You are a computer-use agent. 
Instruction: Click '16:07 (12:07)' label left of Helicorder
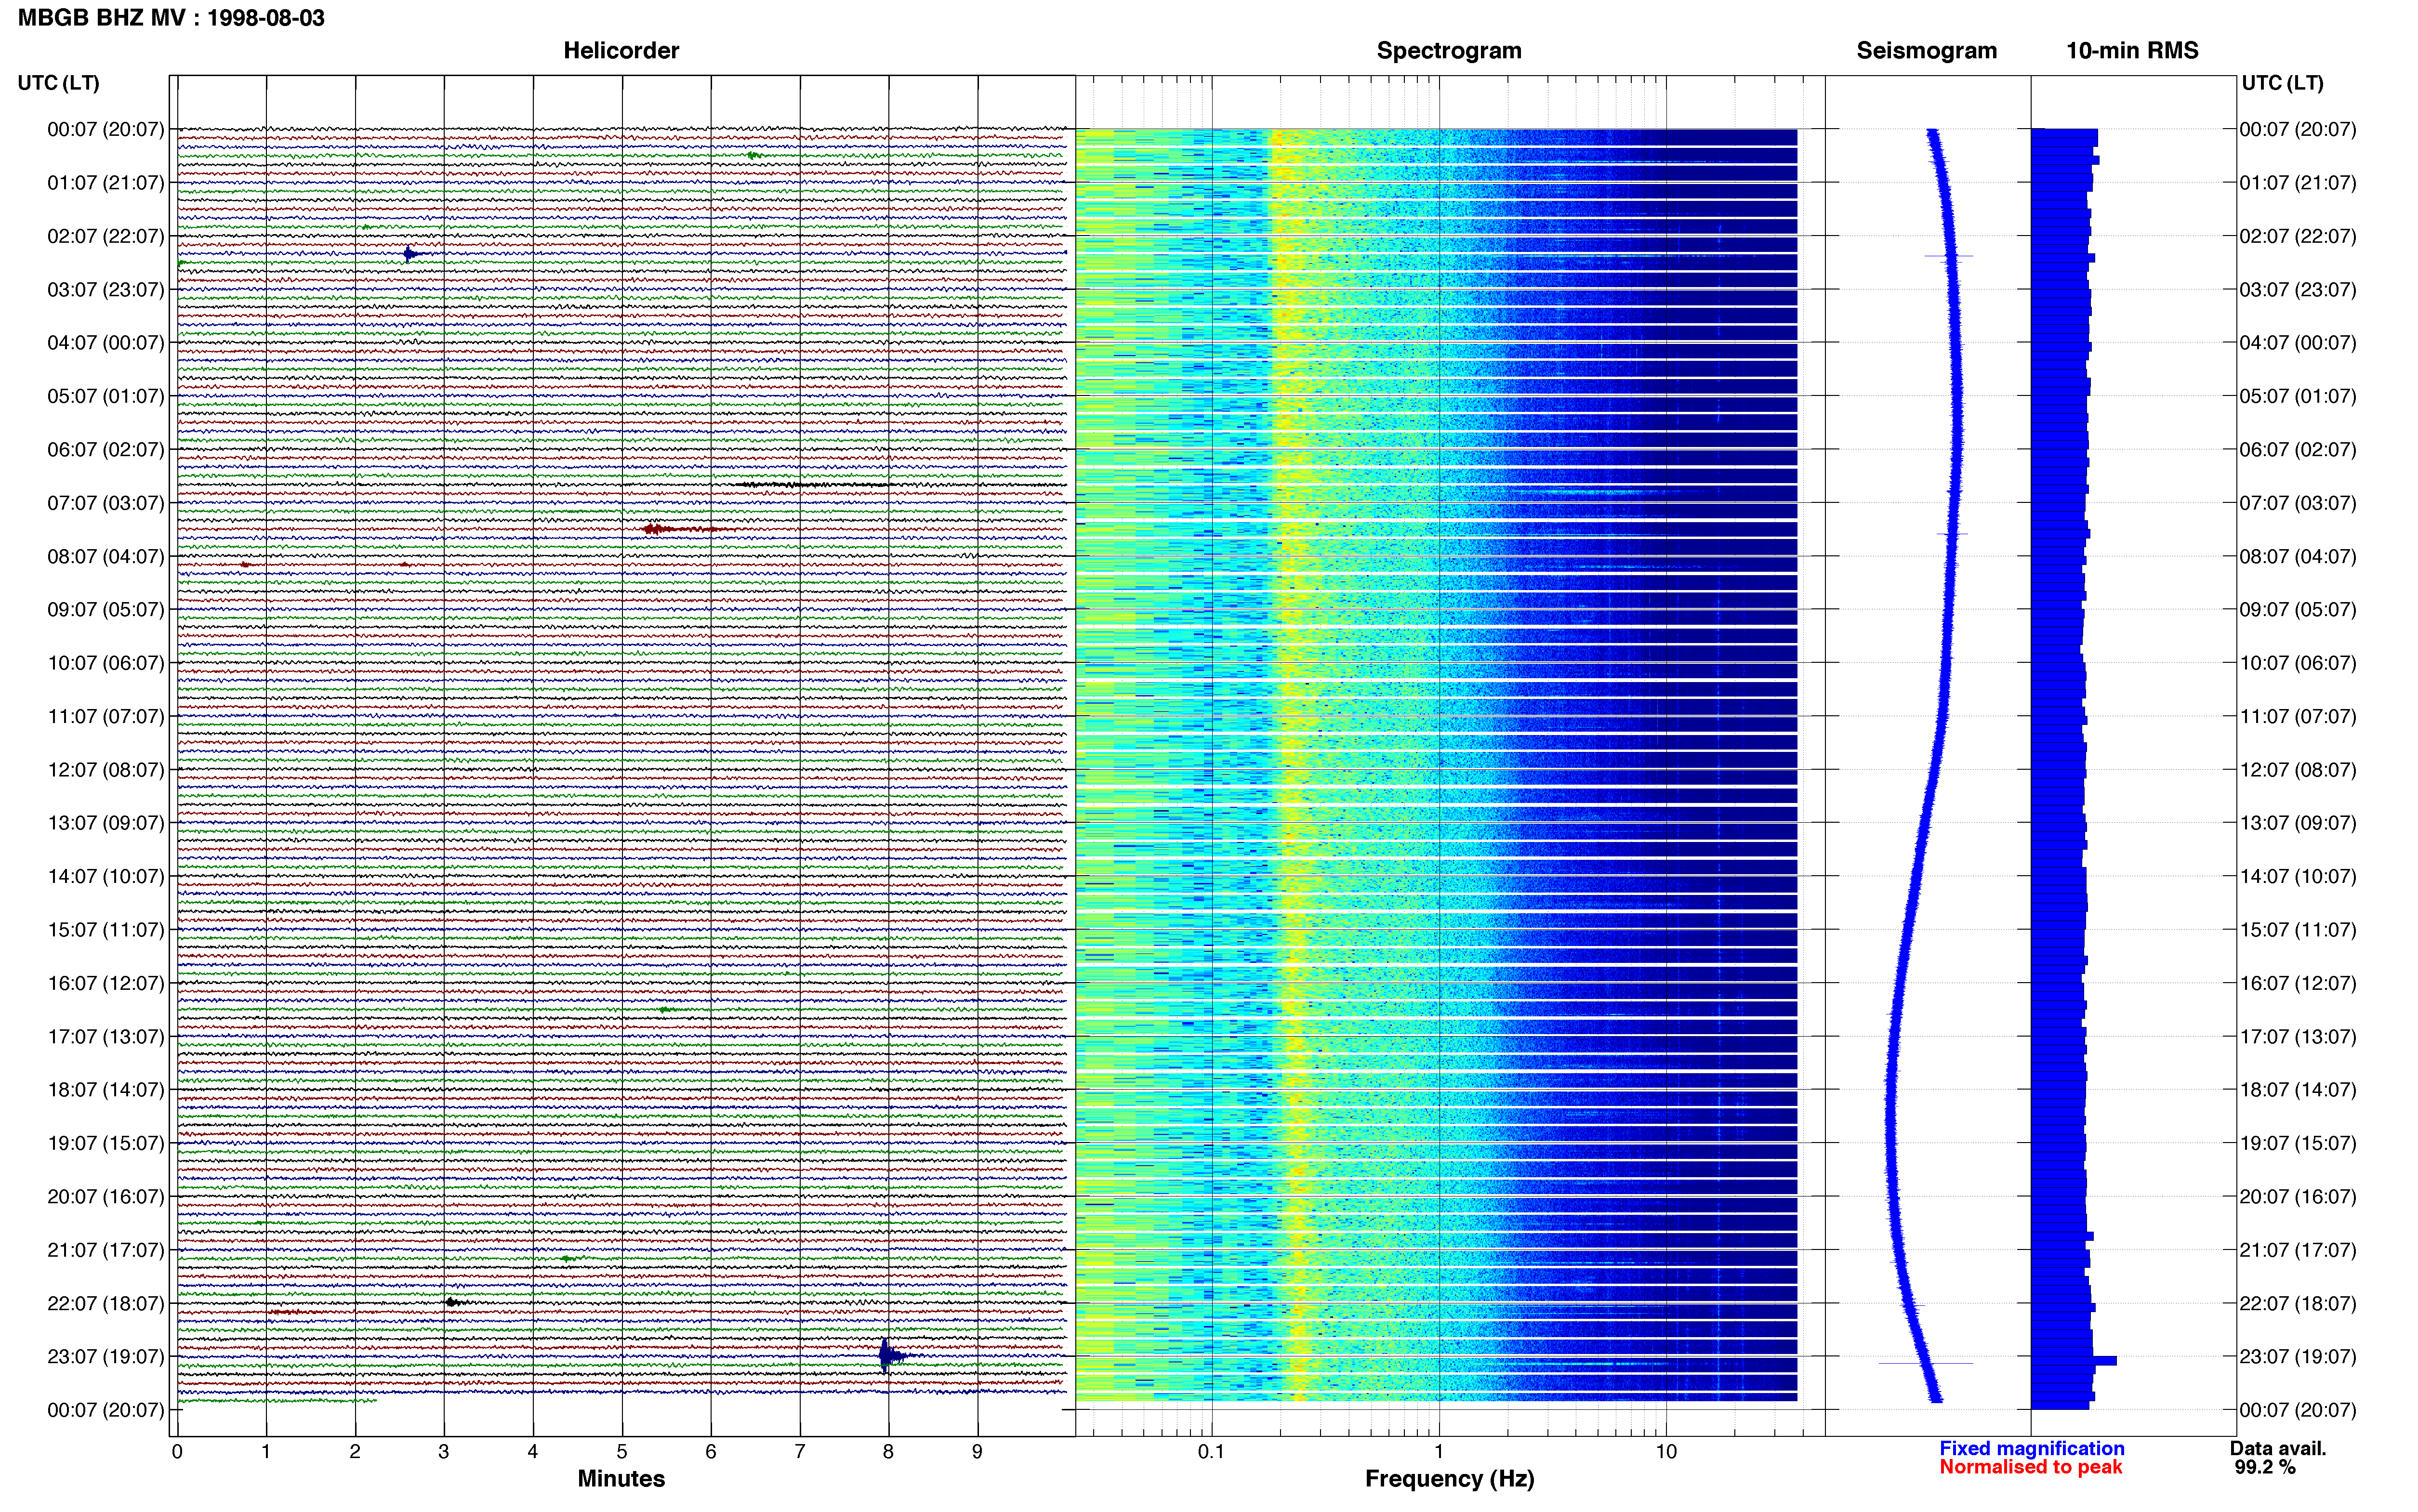click(106, 983)
